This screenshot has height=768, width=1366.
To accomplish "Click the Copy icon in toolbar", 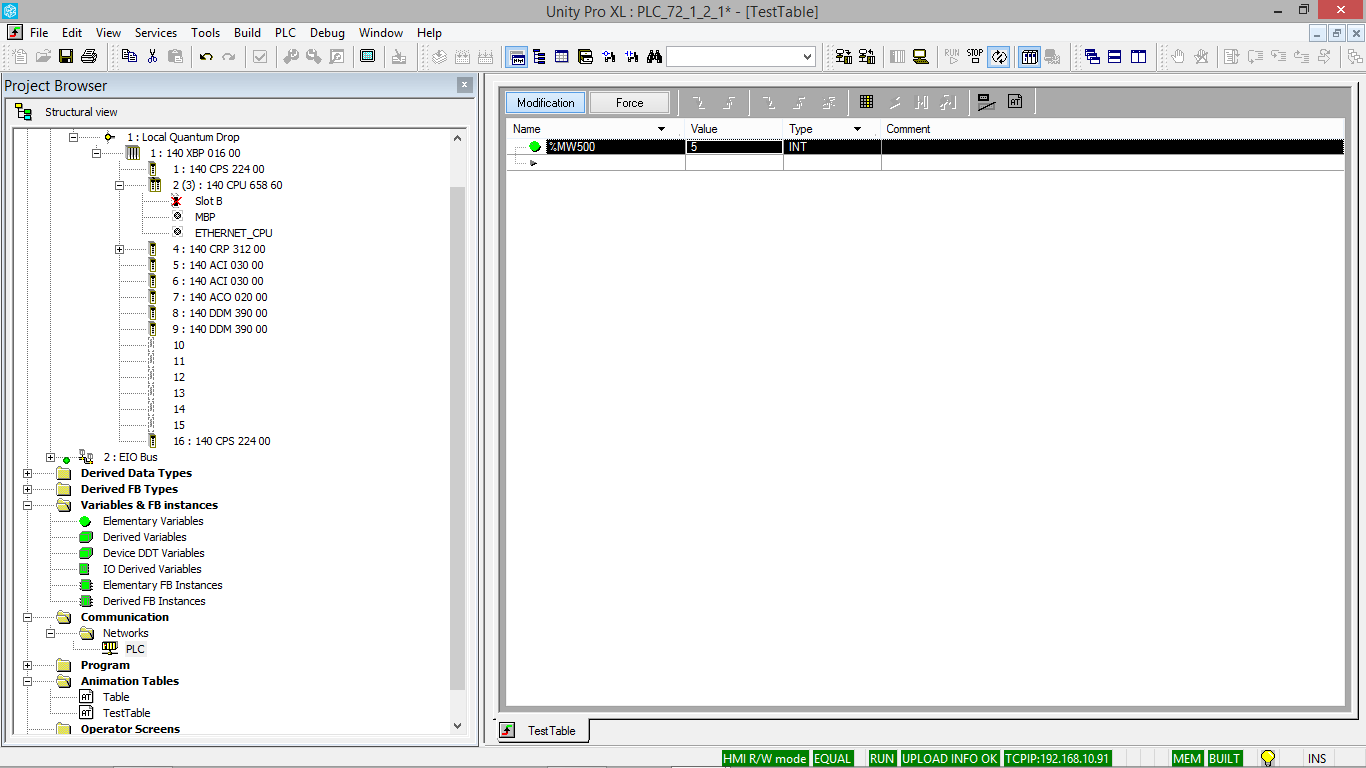I will 129,56.
